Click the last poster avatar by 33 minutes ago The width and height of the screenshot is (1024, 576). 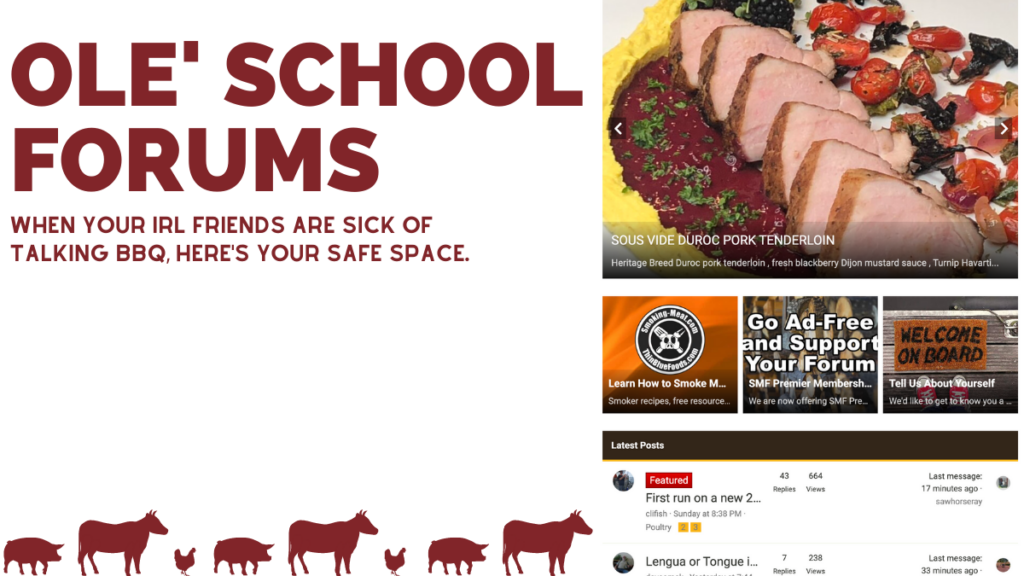coord(1003,565)
